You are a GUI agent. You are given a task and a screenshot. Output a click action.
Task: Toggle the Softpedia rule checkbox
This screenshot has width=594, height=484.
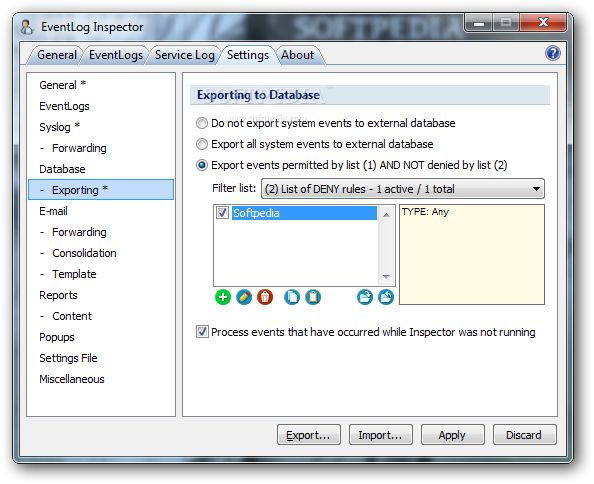click(222, 212)
